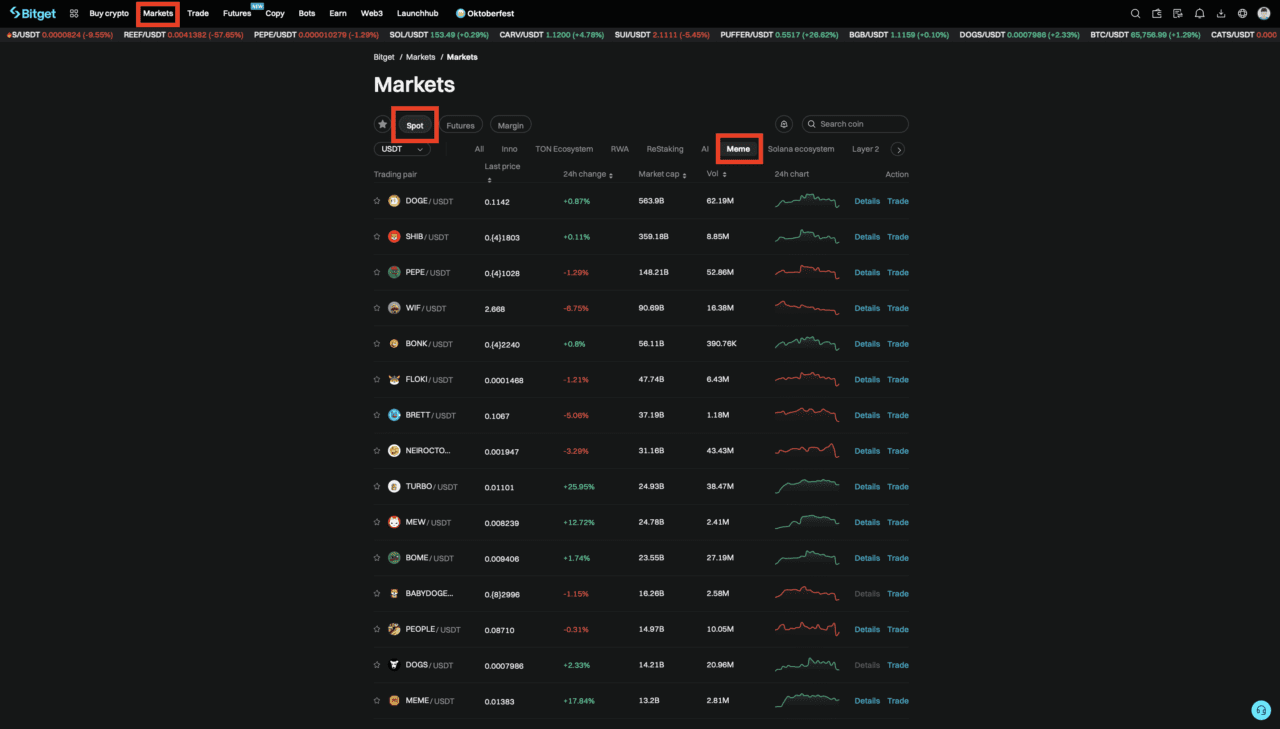Switch to TON Ecosystem category
The image size is (1280, 729).
point(564,149)
